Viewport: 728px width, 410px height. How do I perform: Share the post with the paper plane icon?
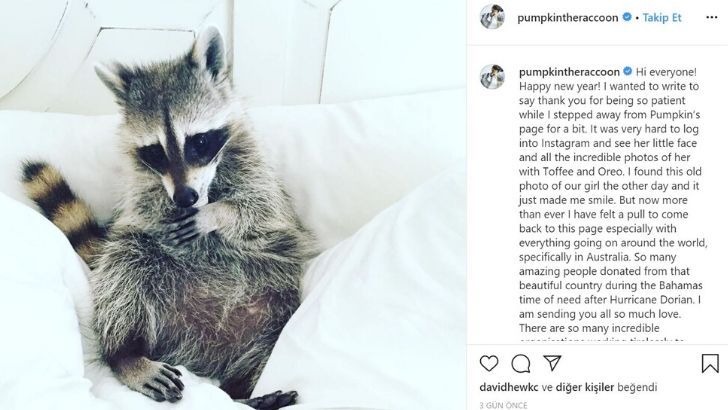552,363
